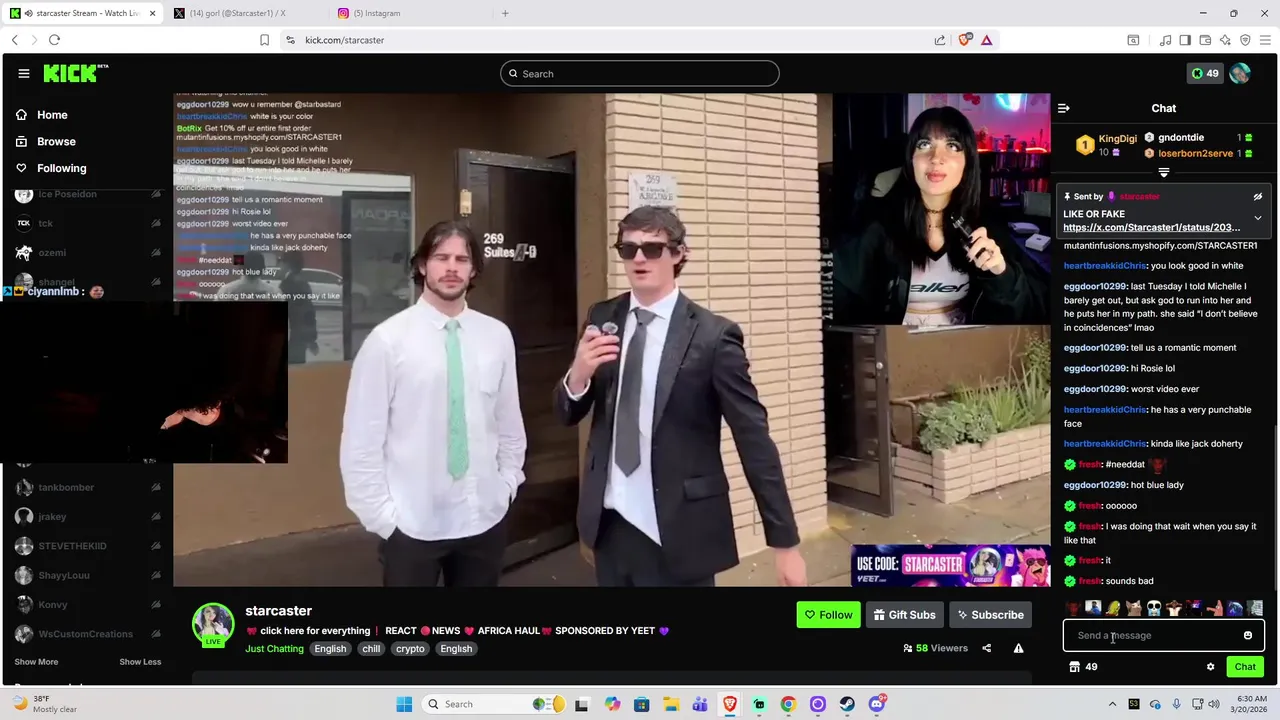Go back in browser history
1280x720 pixels.
14,40
